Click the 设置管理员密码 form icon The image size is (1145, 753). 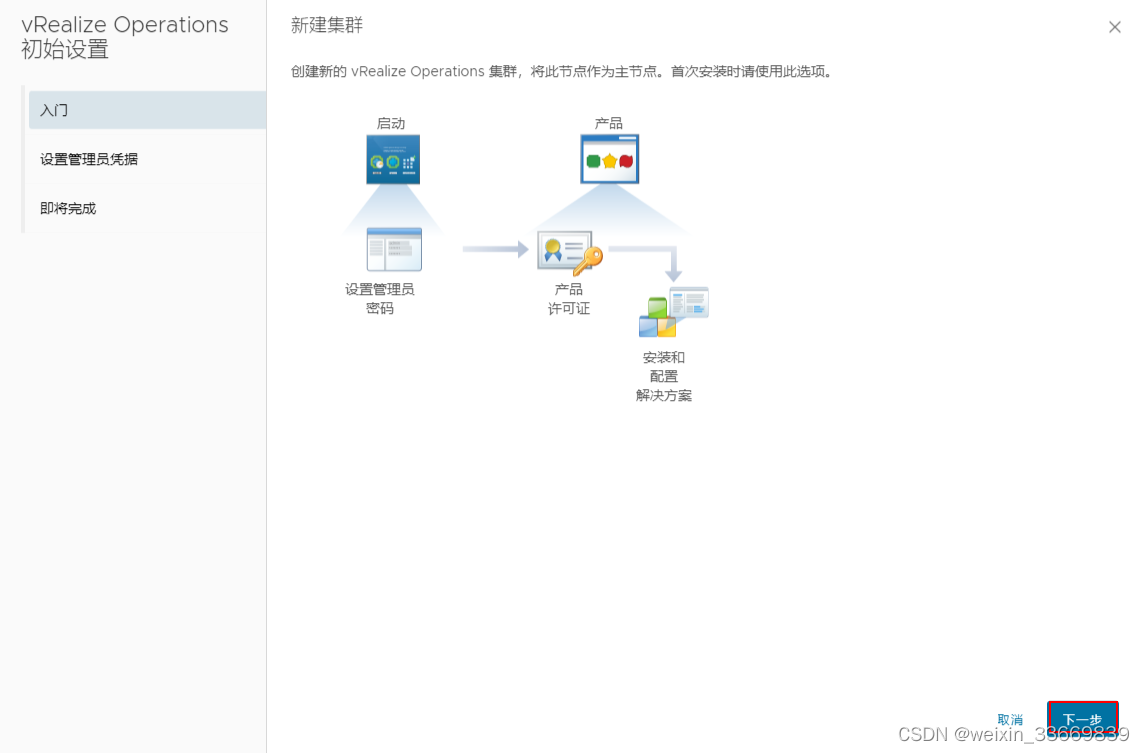point(394,249)
